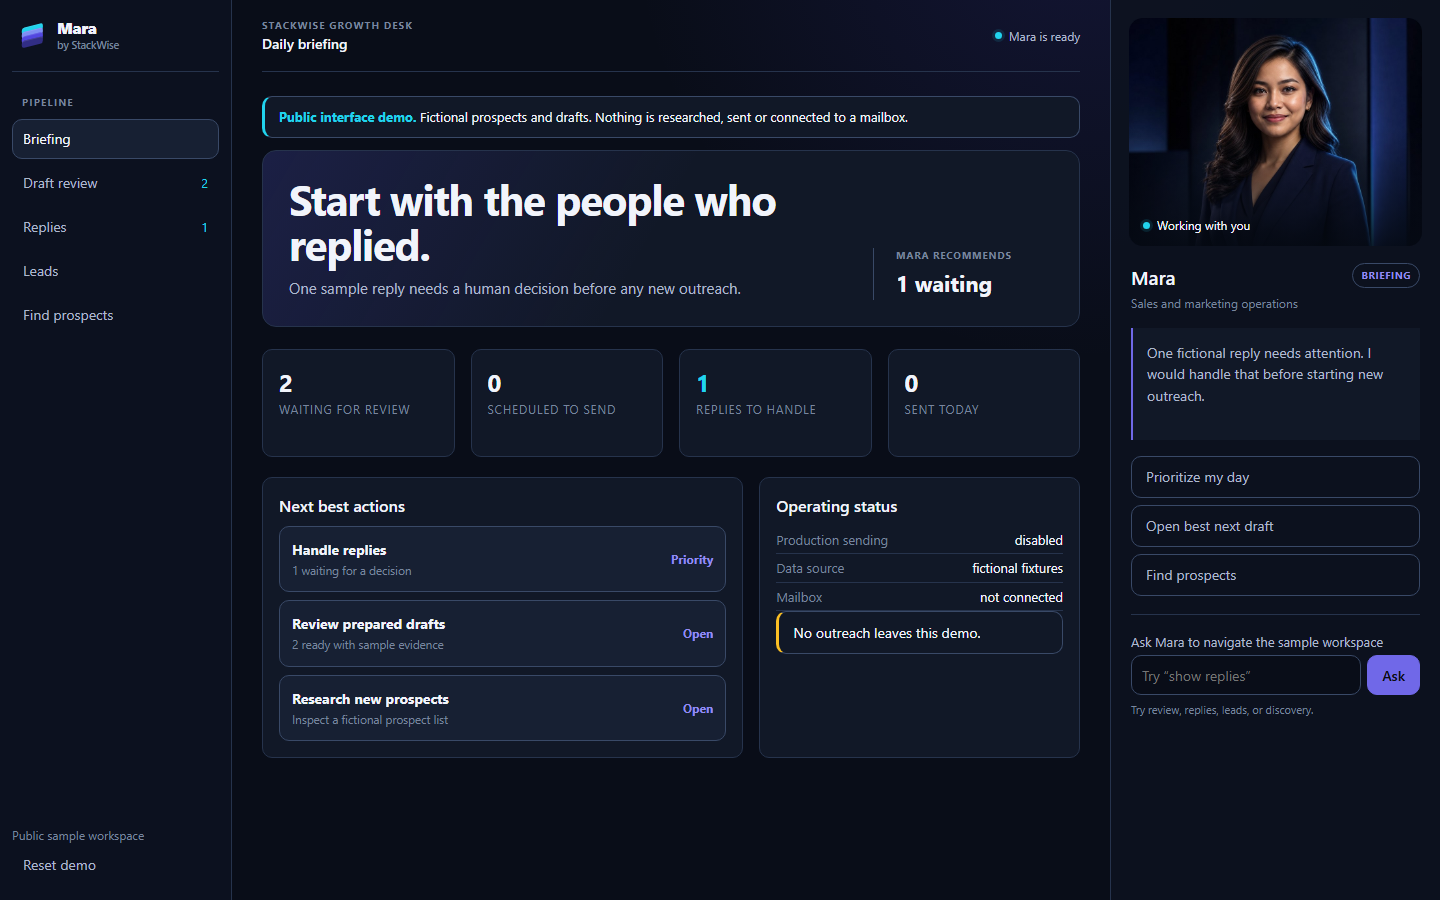Image resolution: width=1440 pixels, height=900 pixels.
Task: Open the Handle replies priority action
Action: coord(502,559)
